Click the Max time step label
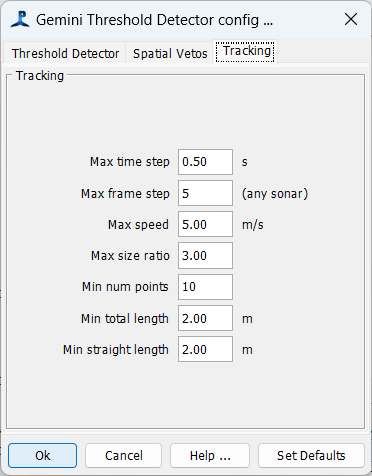This screenshot has height=476, width=372. tap(130, 162)
